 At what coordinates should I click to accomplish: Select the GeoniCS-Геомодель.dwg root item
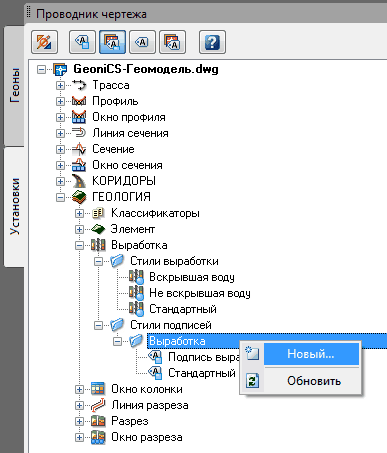(146, 69)
